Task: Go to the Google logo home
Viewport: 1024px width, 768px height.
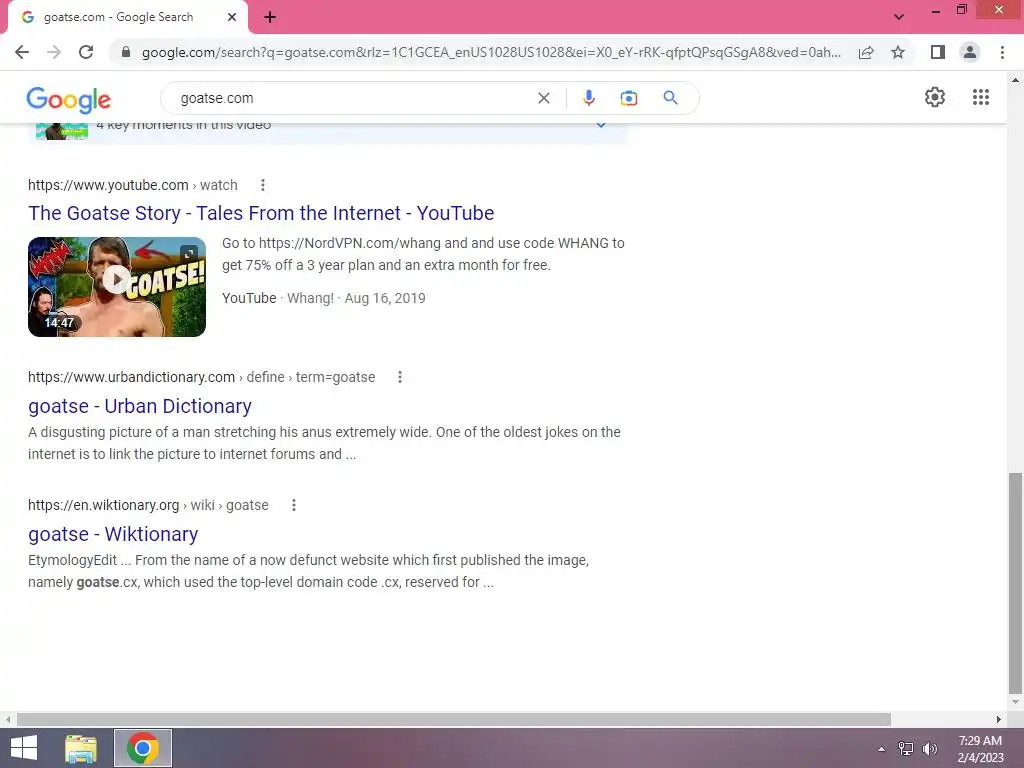Action: [x=69, y=100]
